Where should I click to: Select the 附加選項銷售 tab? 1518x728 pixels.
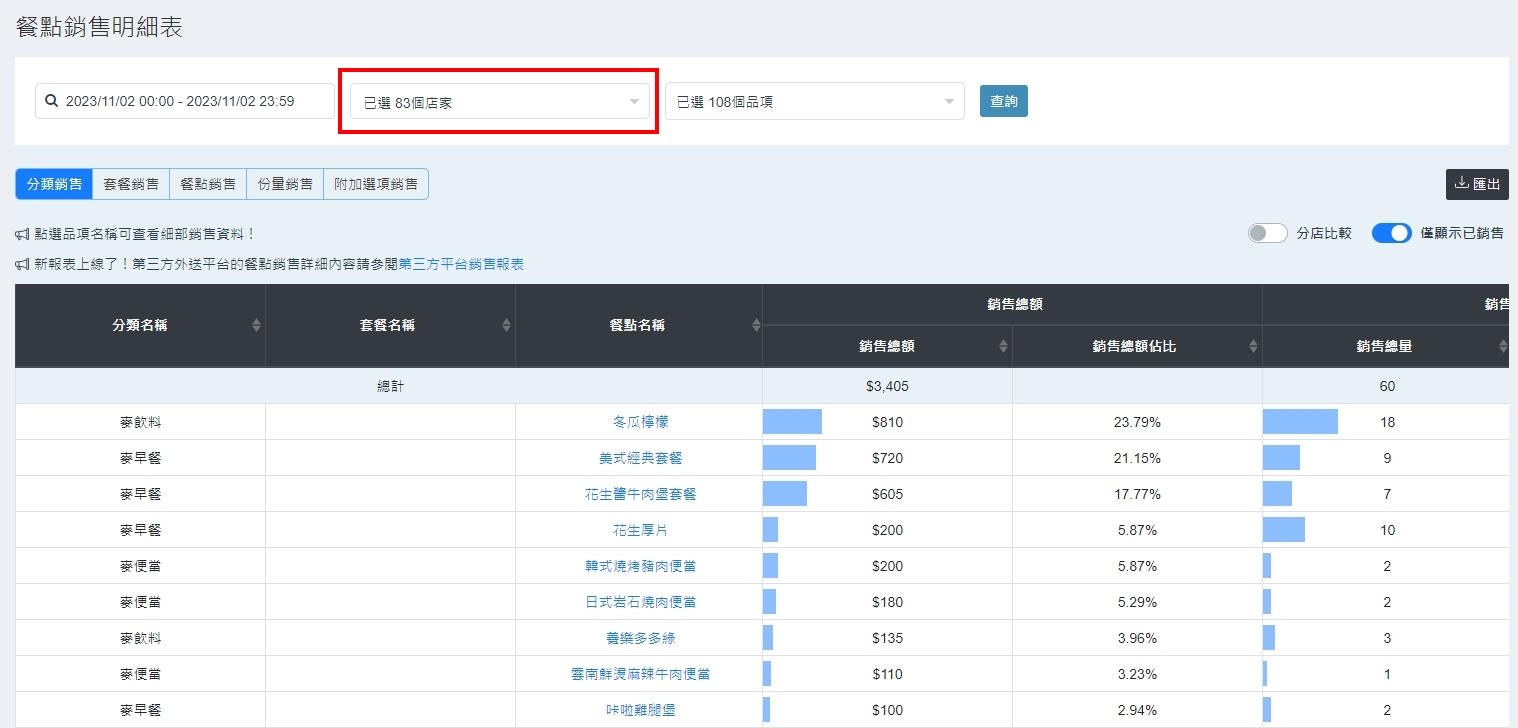pyautogui.click(x=376, y=184)
